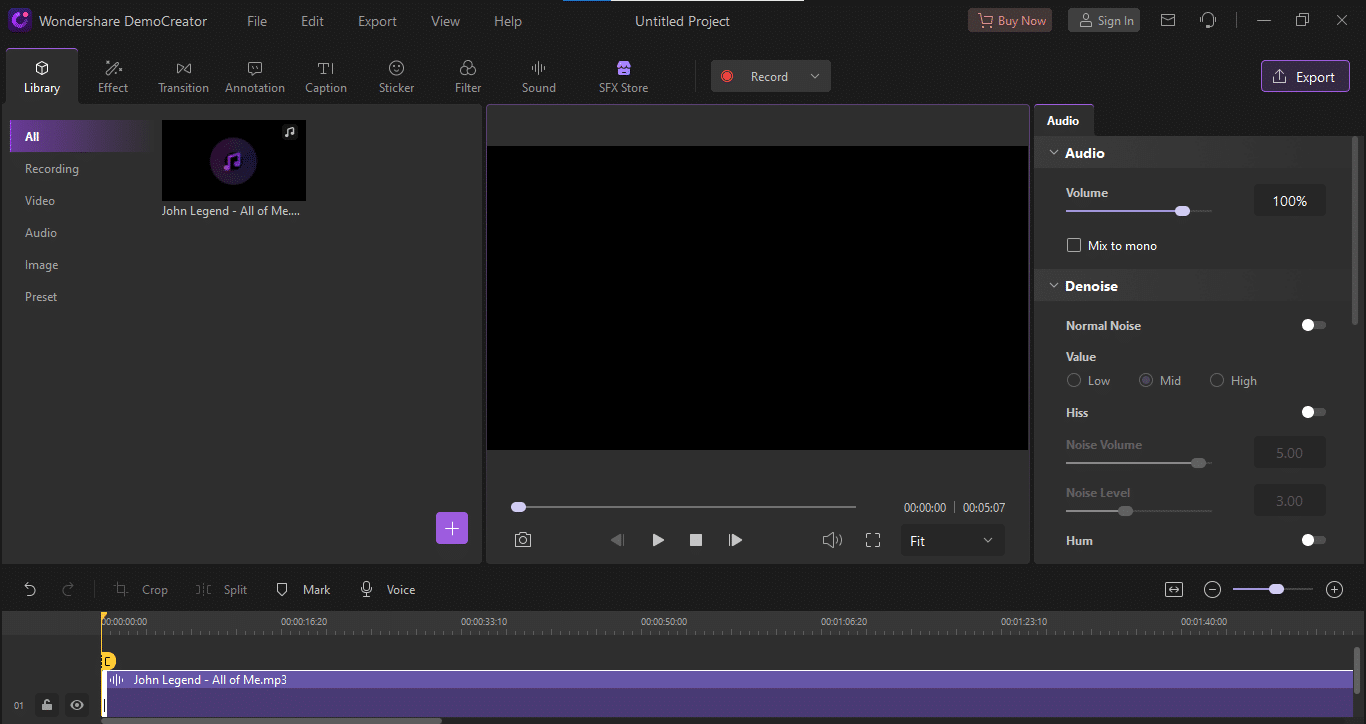1366x724 pixels.
Task: Open the Sticker panel
Action: tap(396, 77)
